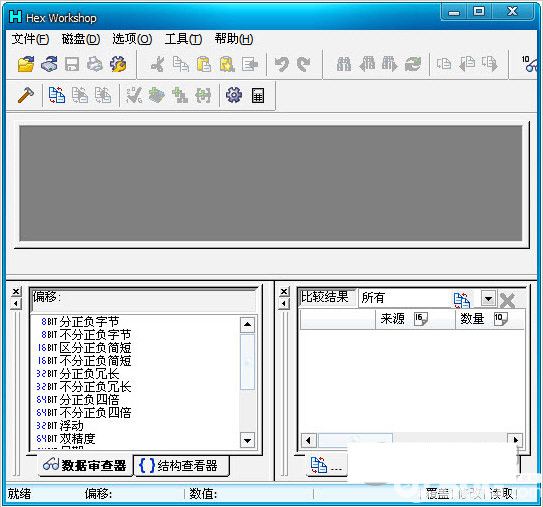
Task: Click the find previous binoculars icon
Action: 367,64
